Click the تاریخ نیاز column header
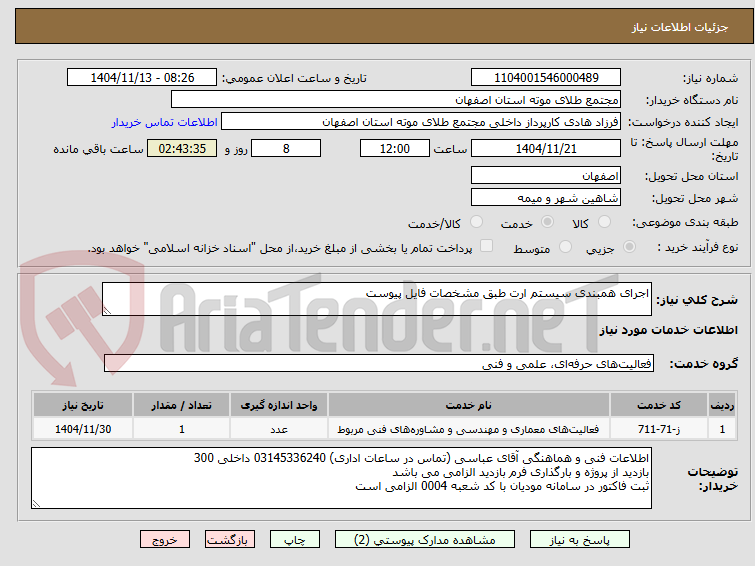This screenshot has height=566, width=755. (83, 405)
